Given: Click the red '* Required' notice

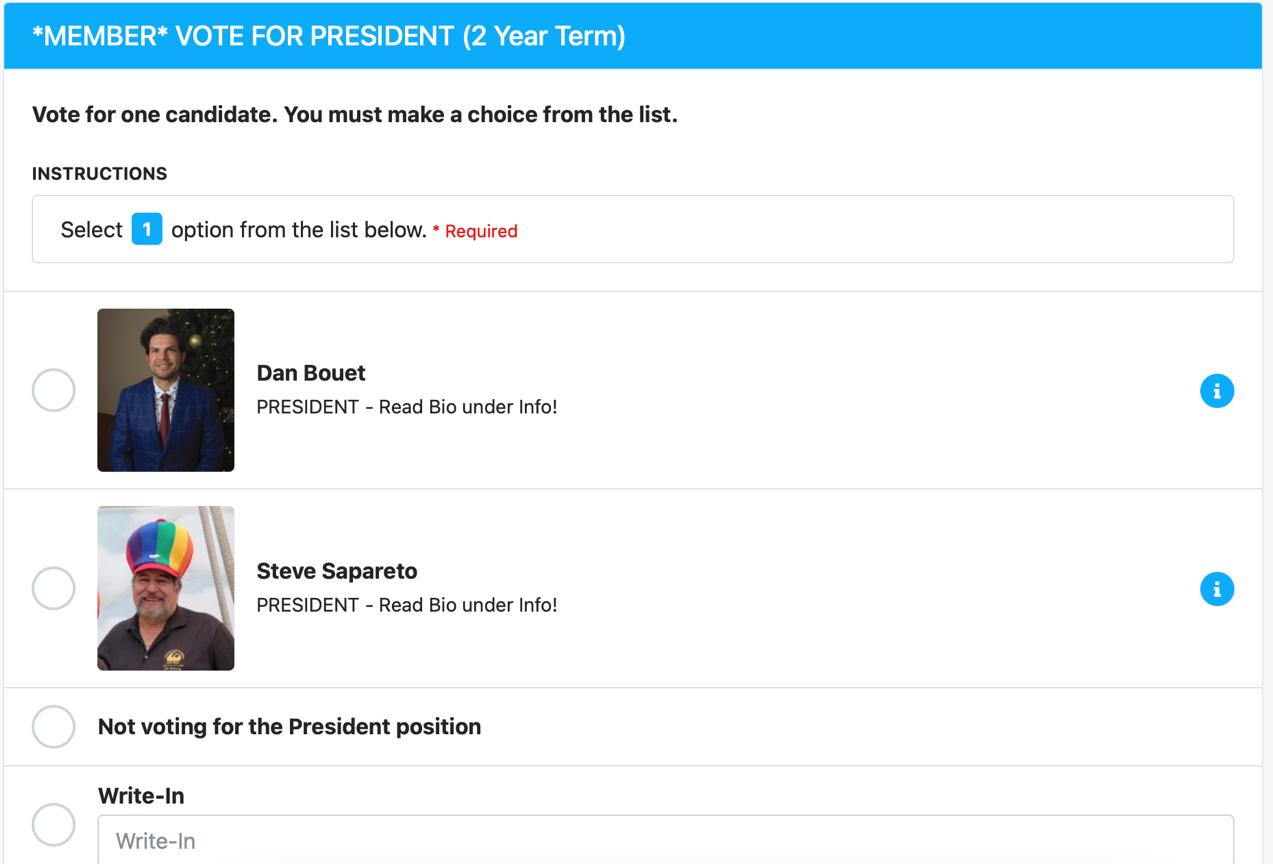Looking at the screenshot, I should (475, 231).
